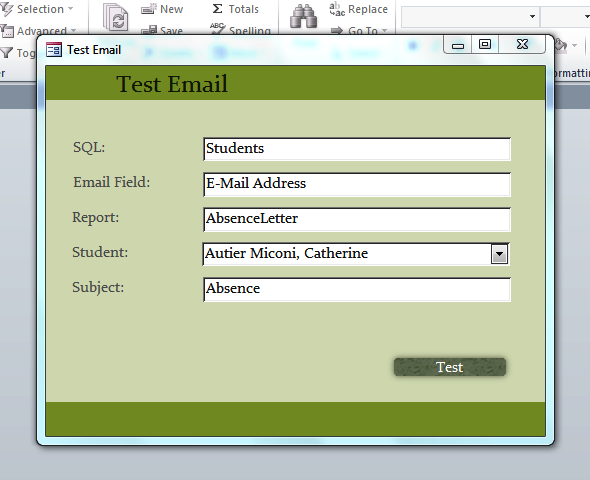Click the New record button

pos(162,9)
